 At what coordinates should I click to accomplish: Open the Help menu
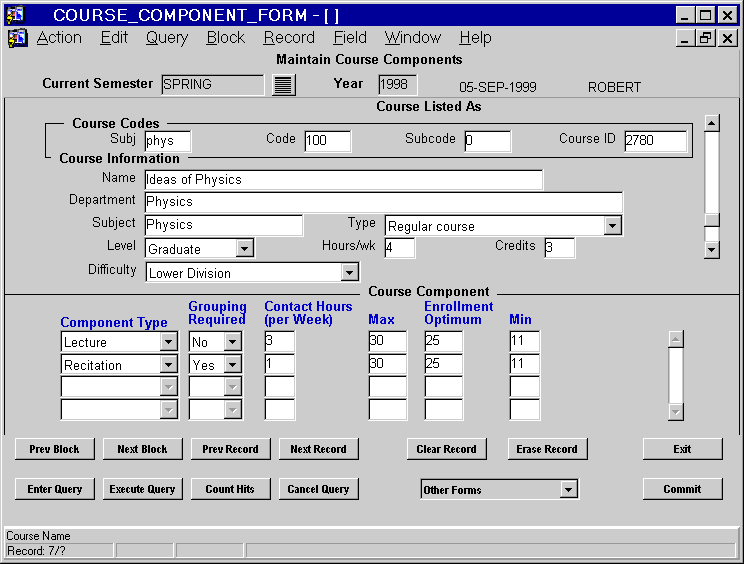(475, 37)
